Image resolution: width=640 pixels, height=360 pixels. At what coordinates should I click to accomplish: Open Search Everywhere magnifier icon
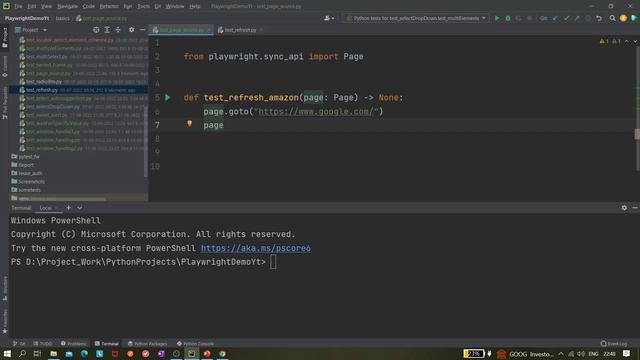tap(612, 18)
